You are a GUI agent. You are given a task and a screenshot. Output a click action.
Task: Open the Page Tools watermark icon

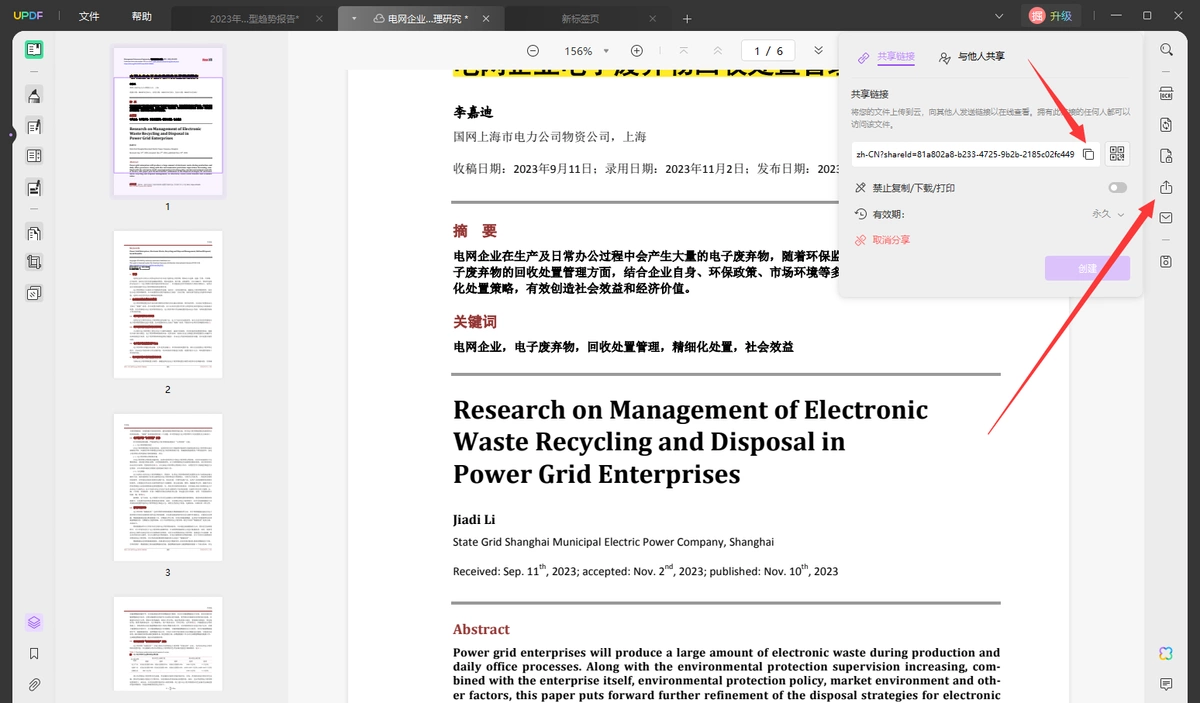click(34, 293)
